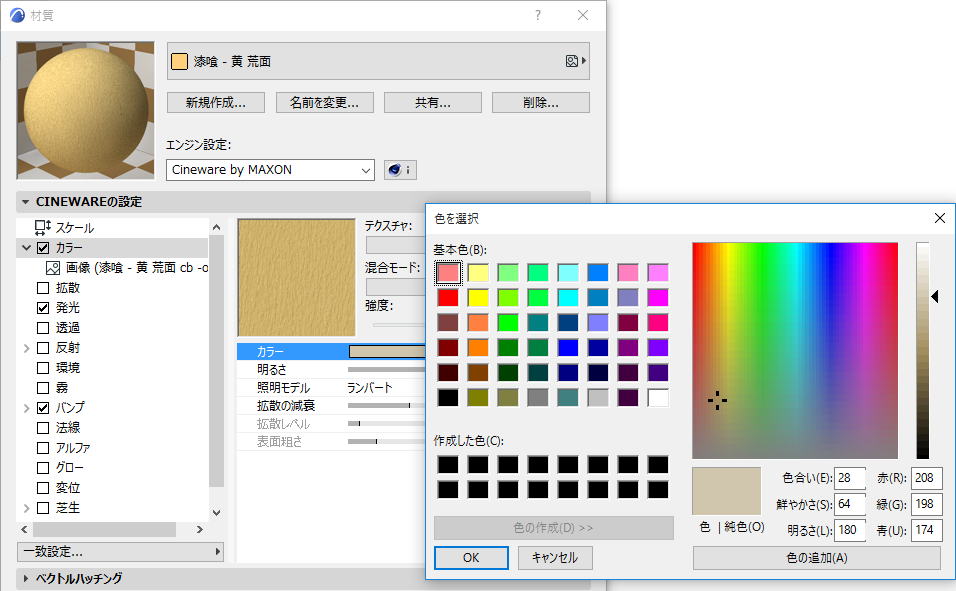
Task: Click the Cinema 4D engine info icon
Action: (400, 169)
